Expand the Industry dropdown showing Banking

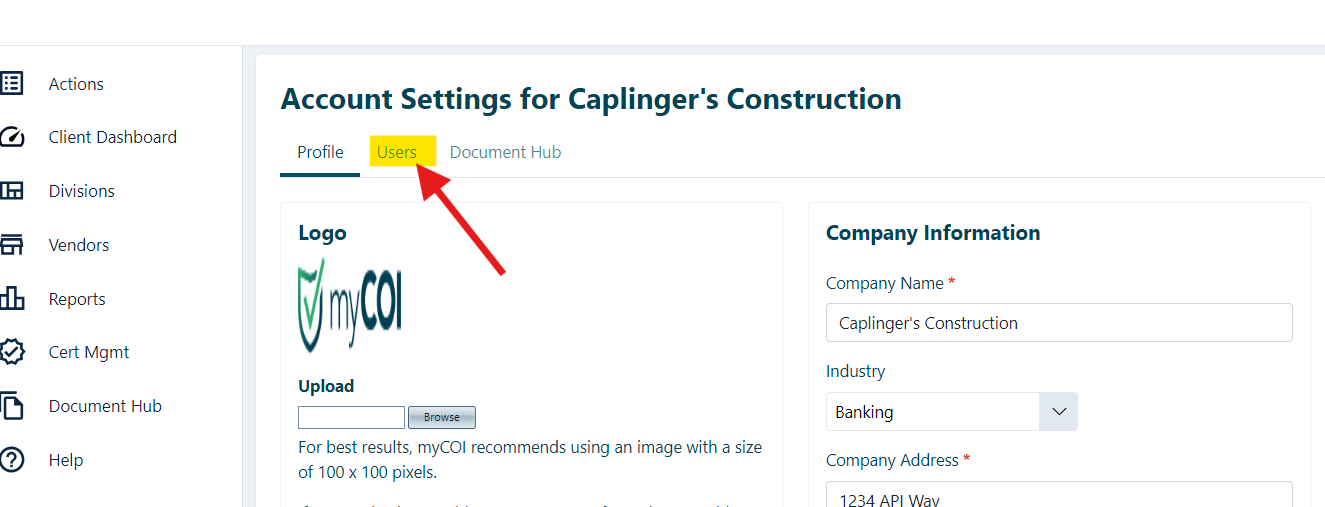pyautogui.click(x=951, y=412)
